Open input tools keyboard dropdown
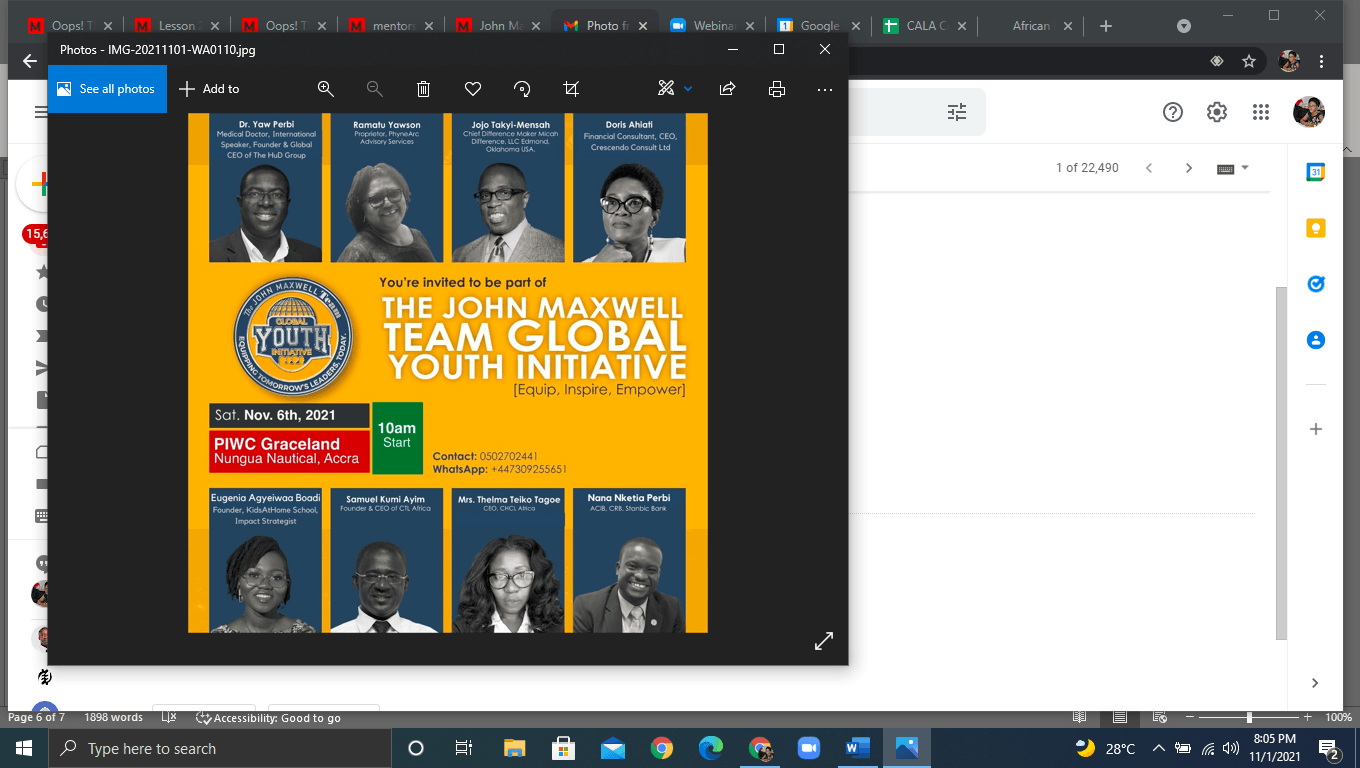The image size is (1360, 768). pyautogui.click(x=1232, y=168)
